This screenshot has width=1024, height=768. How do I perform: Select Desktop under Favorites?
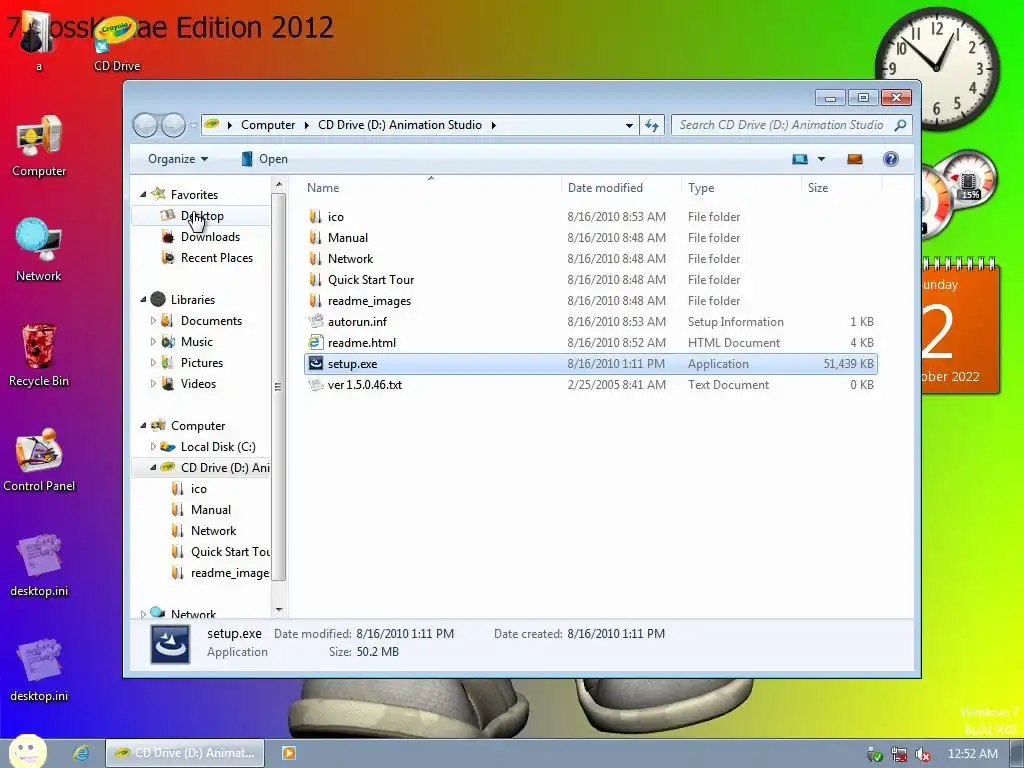point(202,216)
